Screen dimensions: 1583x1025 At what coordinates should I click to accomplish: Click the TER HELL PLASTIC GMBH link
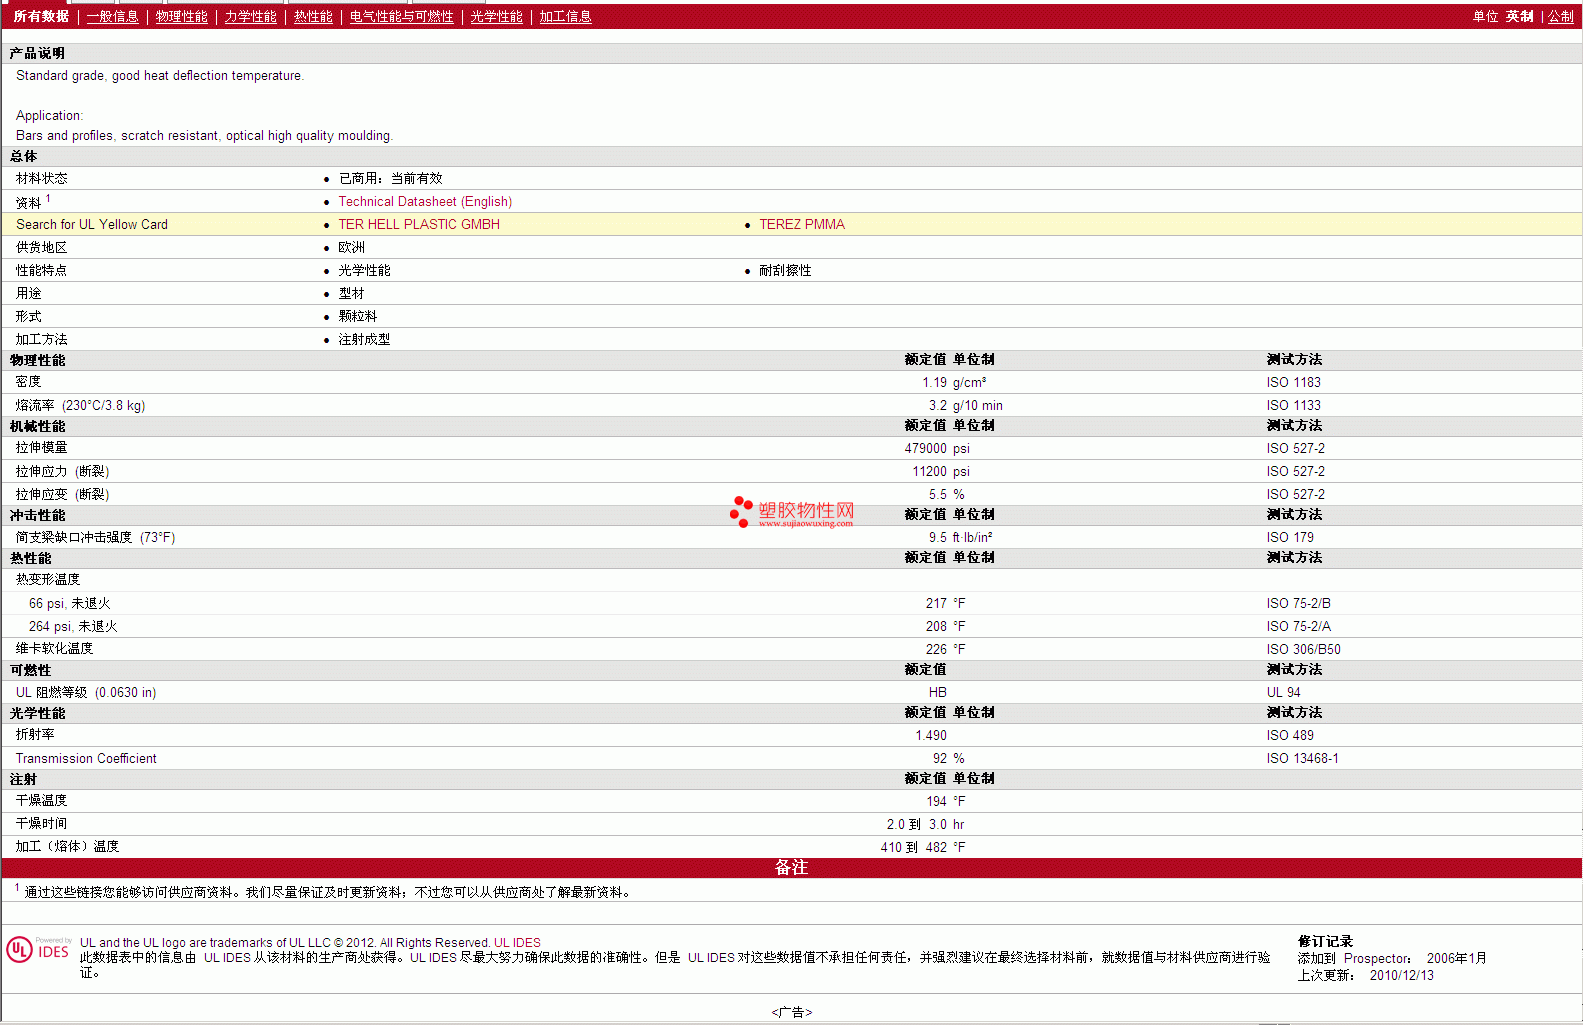[419, 224]
